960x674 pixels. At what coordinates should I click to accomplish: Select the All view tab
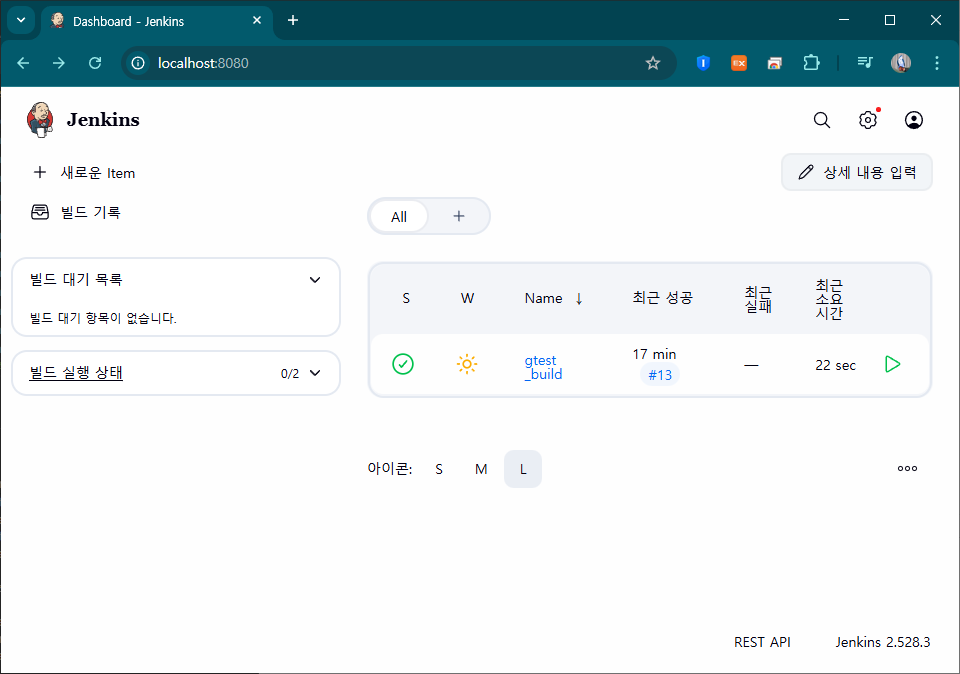tap(399, 217)
